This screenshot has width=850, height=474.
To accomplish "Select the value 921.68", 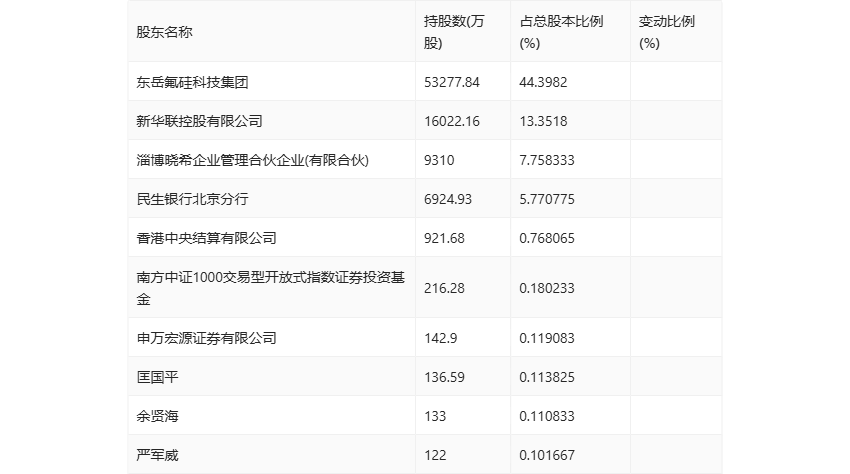I will click(x=444, y=238).
